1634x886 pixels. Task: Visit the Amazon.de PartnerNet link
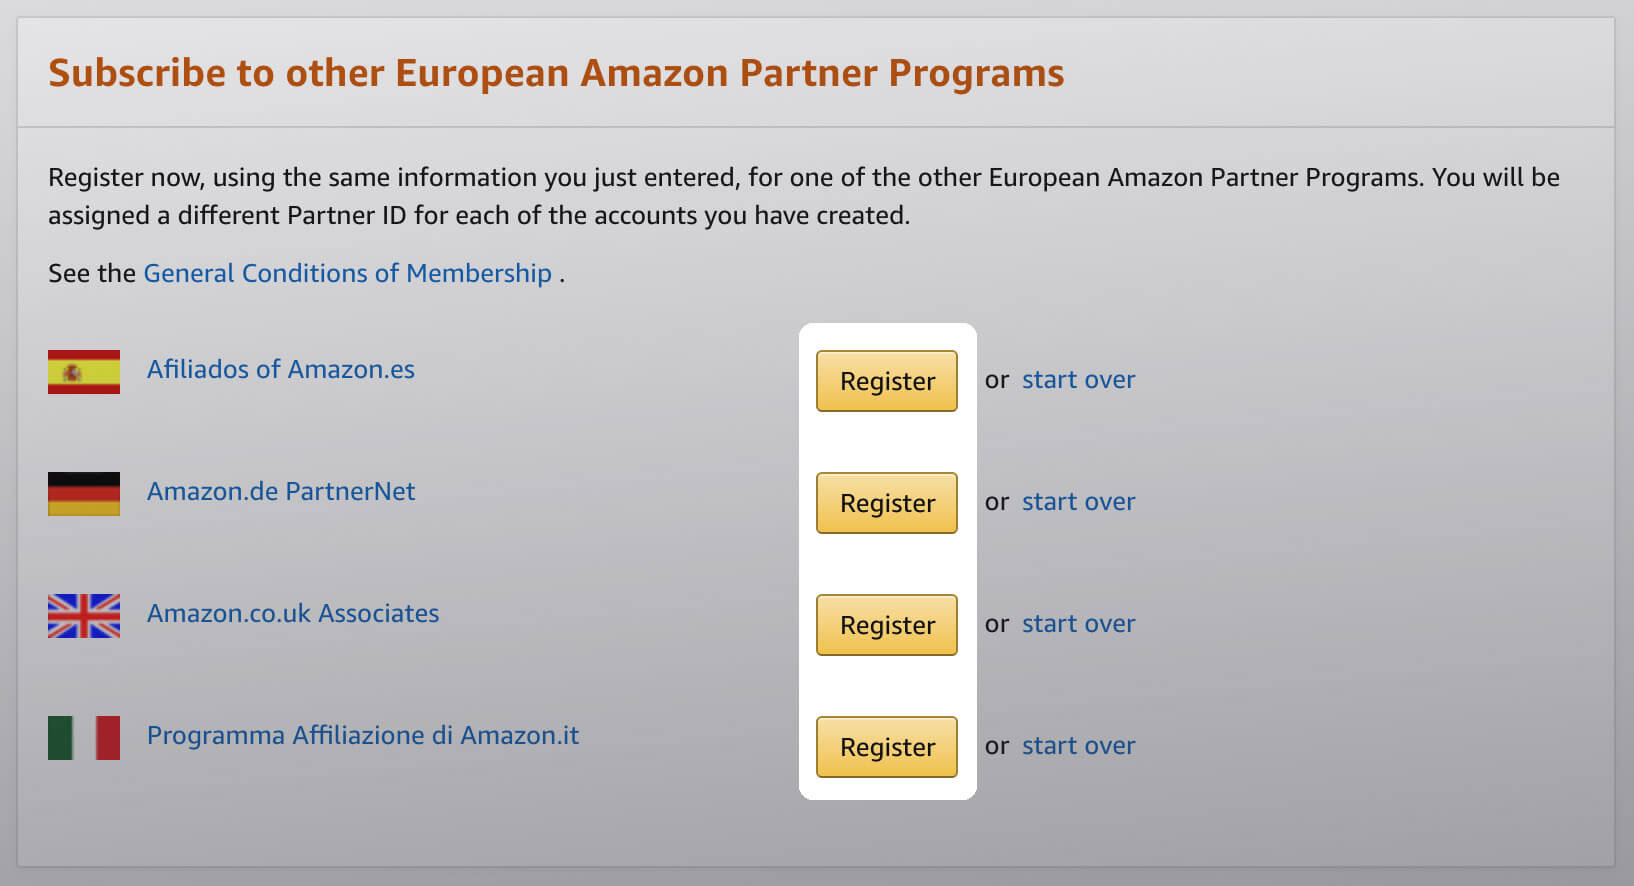(281, 491)
